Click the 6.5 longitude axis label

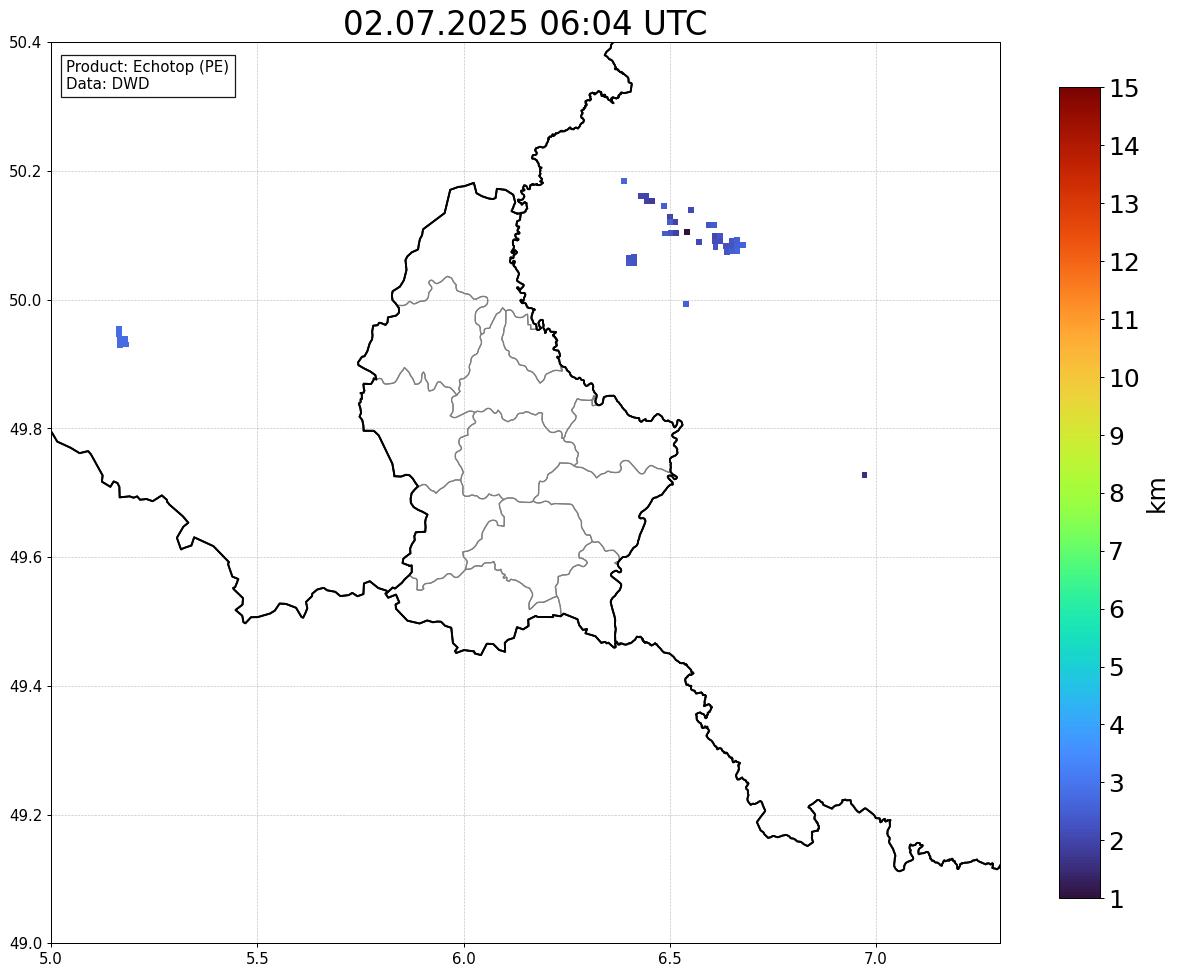[670, 959]
